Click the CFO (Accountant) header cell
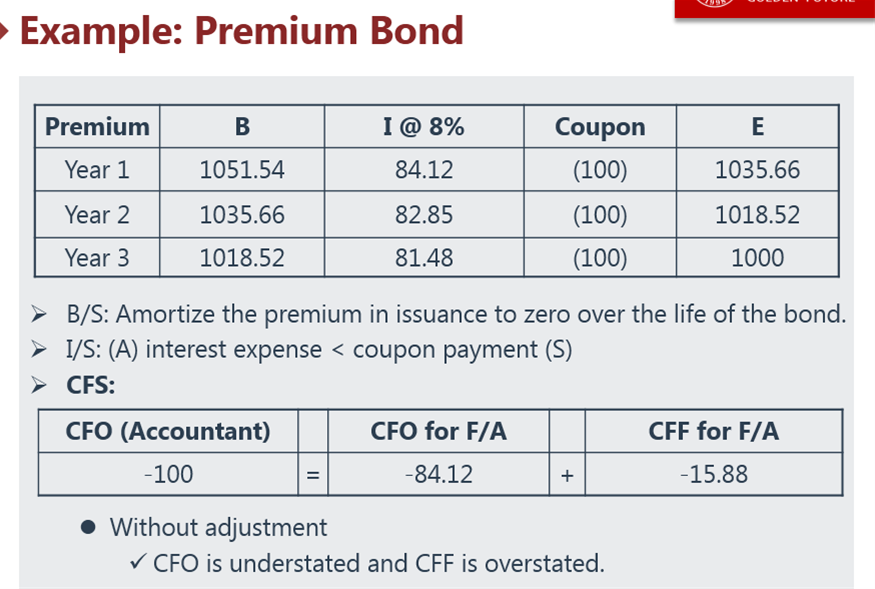Viewport: 875px width, 589px height. pos(168,432)
